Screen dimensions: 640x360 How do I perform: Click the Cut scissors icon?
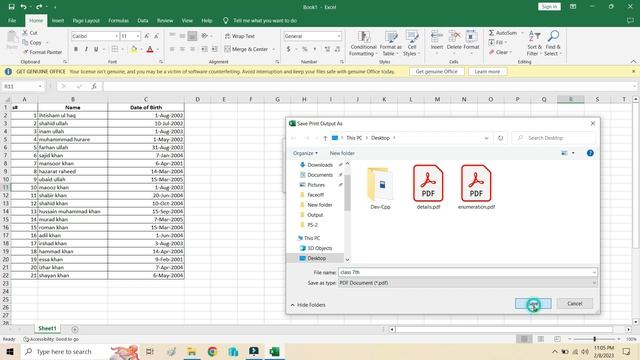tap(25, 32)
